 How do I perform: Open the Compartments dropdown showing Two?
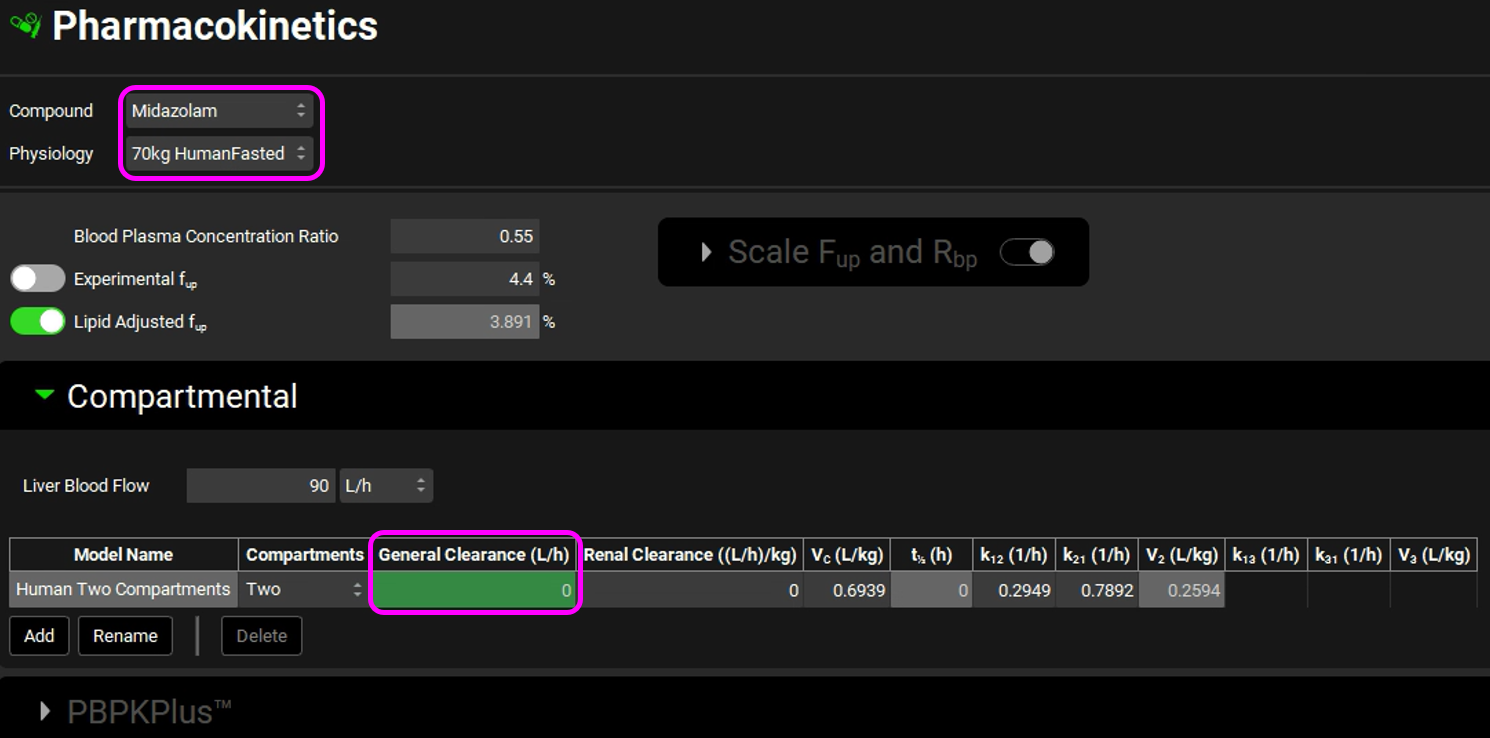[x=303, y=590]
